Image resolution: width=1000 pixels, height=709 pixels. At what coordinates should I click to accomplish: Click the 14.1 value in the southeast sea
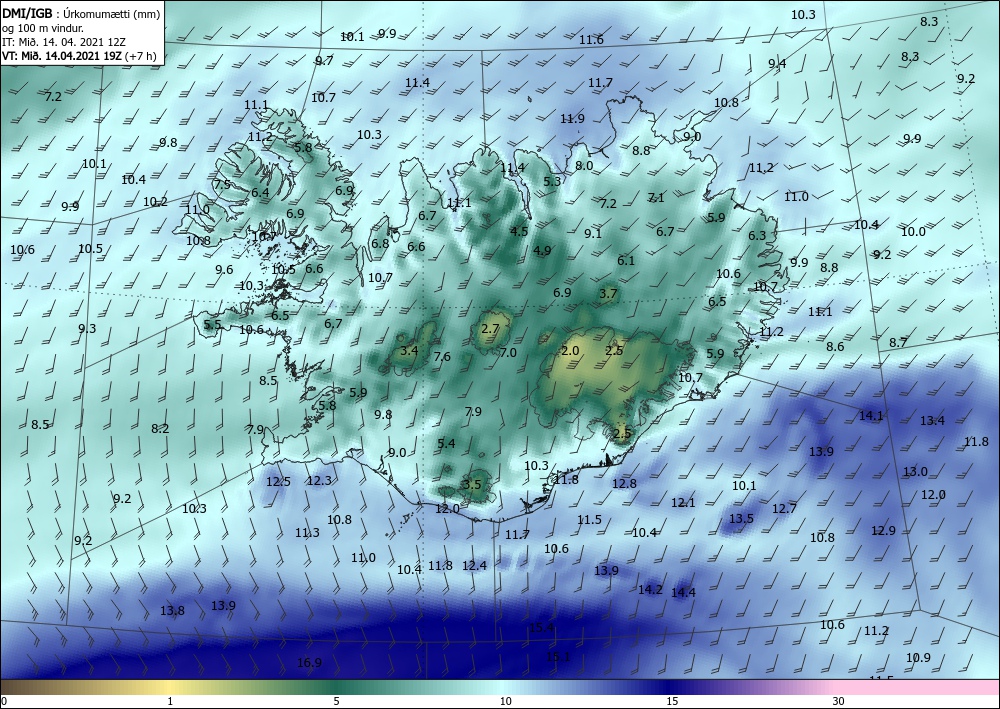tap(871, 416)
